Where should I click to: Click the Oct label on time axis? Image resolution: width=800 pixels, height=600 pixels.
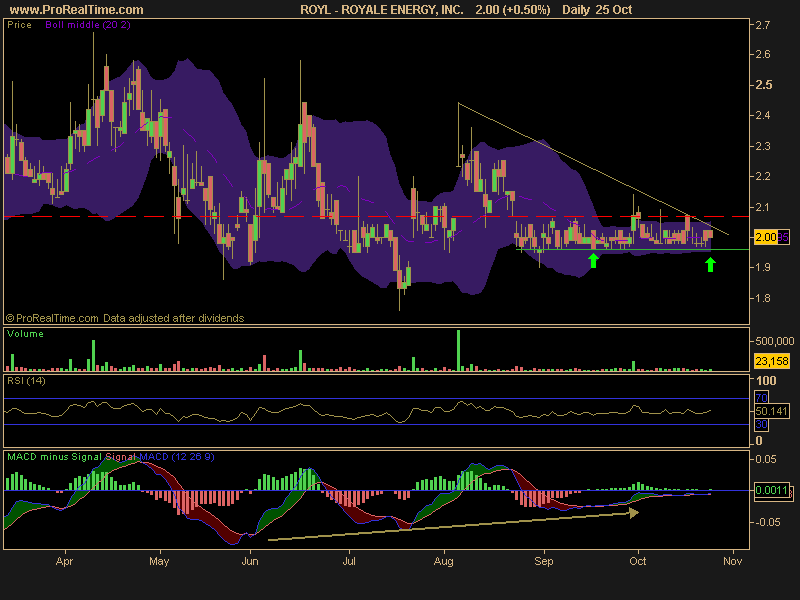638,562
